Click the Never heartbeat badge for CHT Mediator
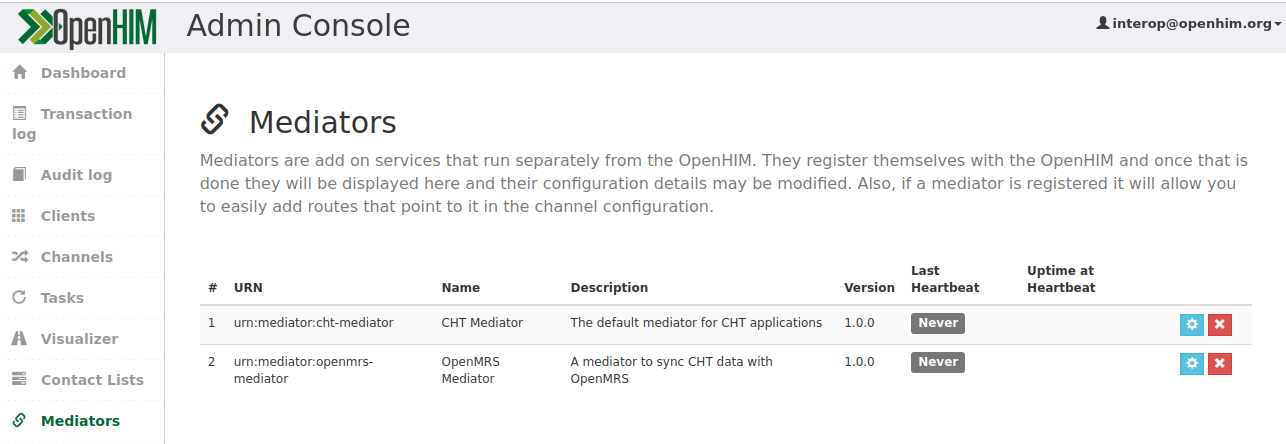 [x=938, y=323]
